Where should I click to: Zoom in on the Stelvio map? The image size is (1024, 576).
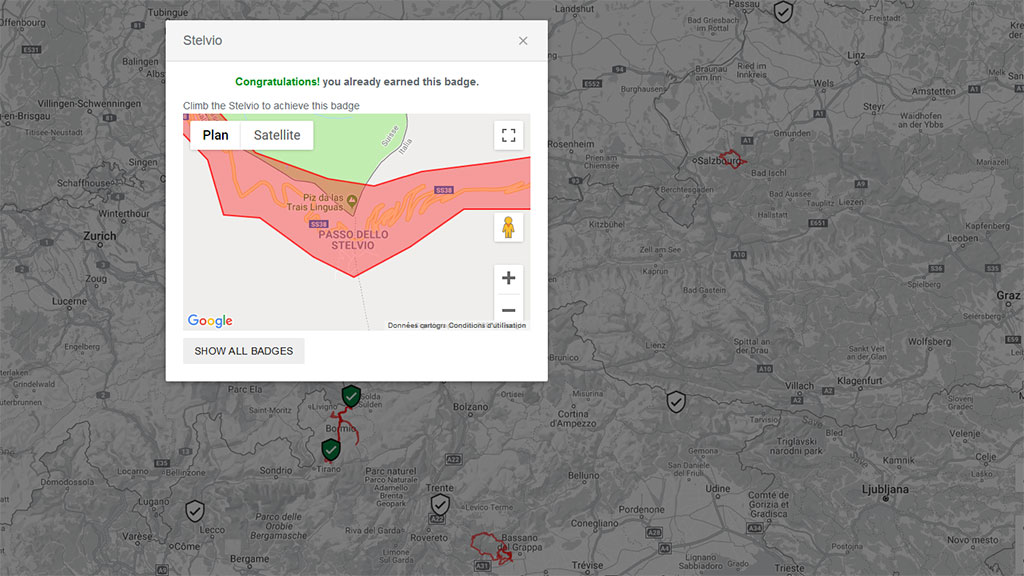click(509, 278)
